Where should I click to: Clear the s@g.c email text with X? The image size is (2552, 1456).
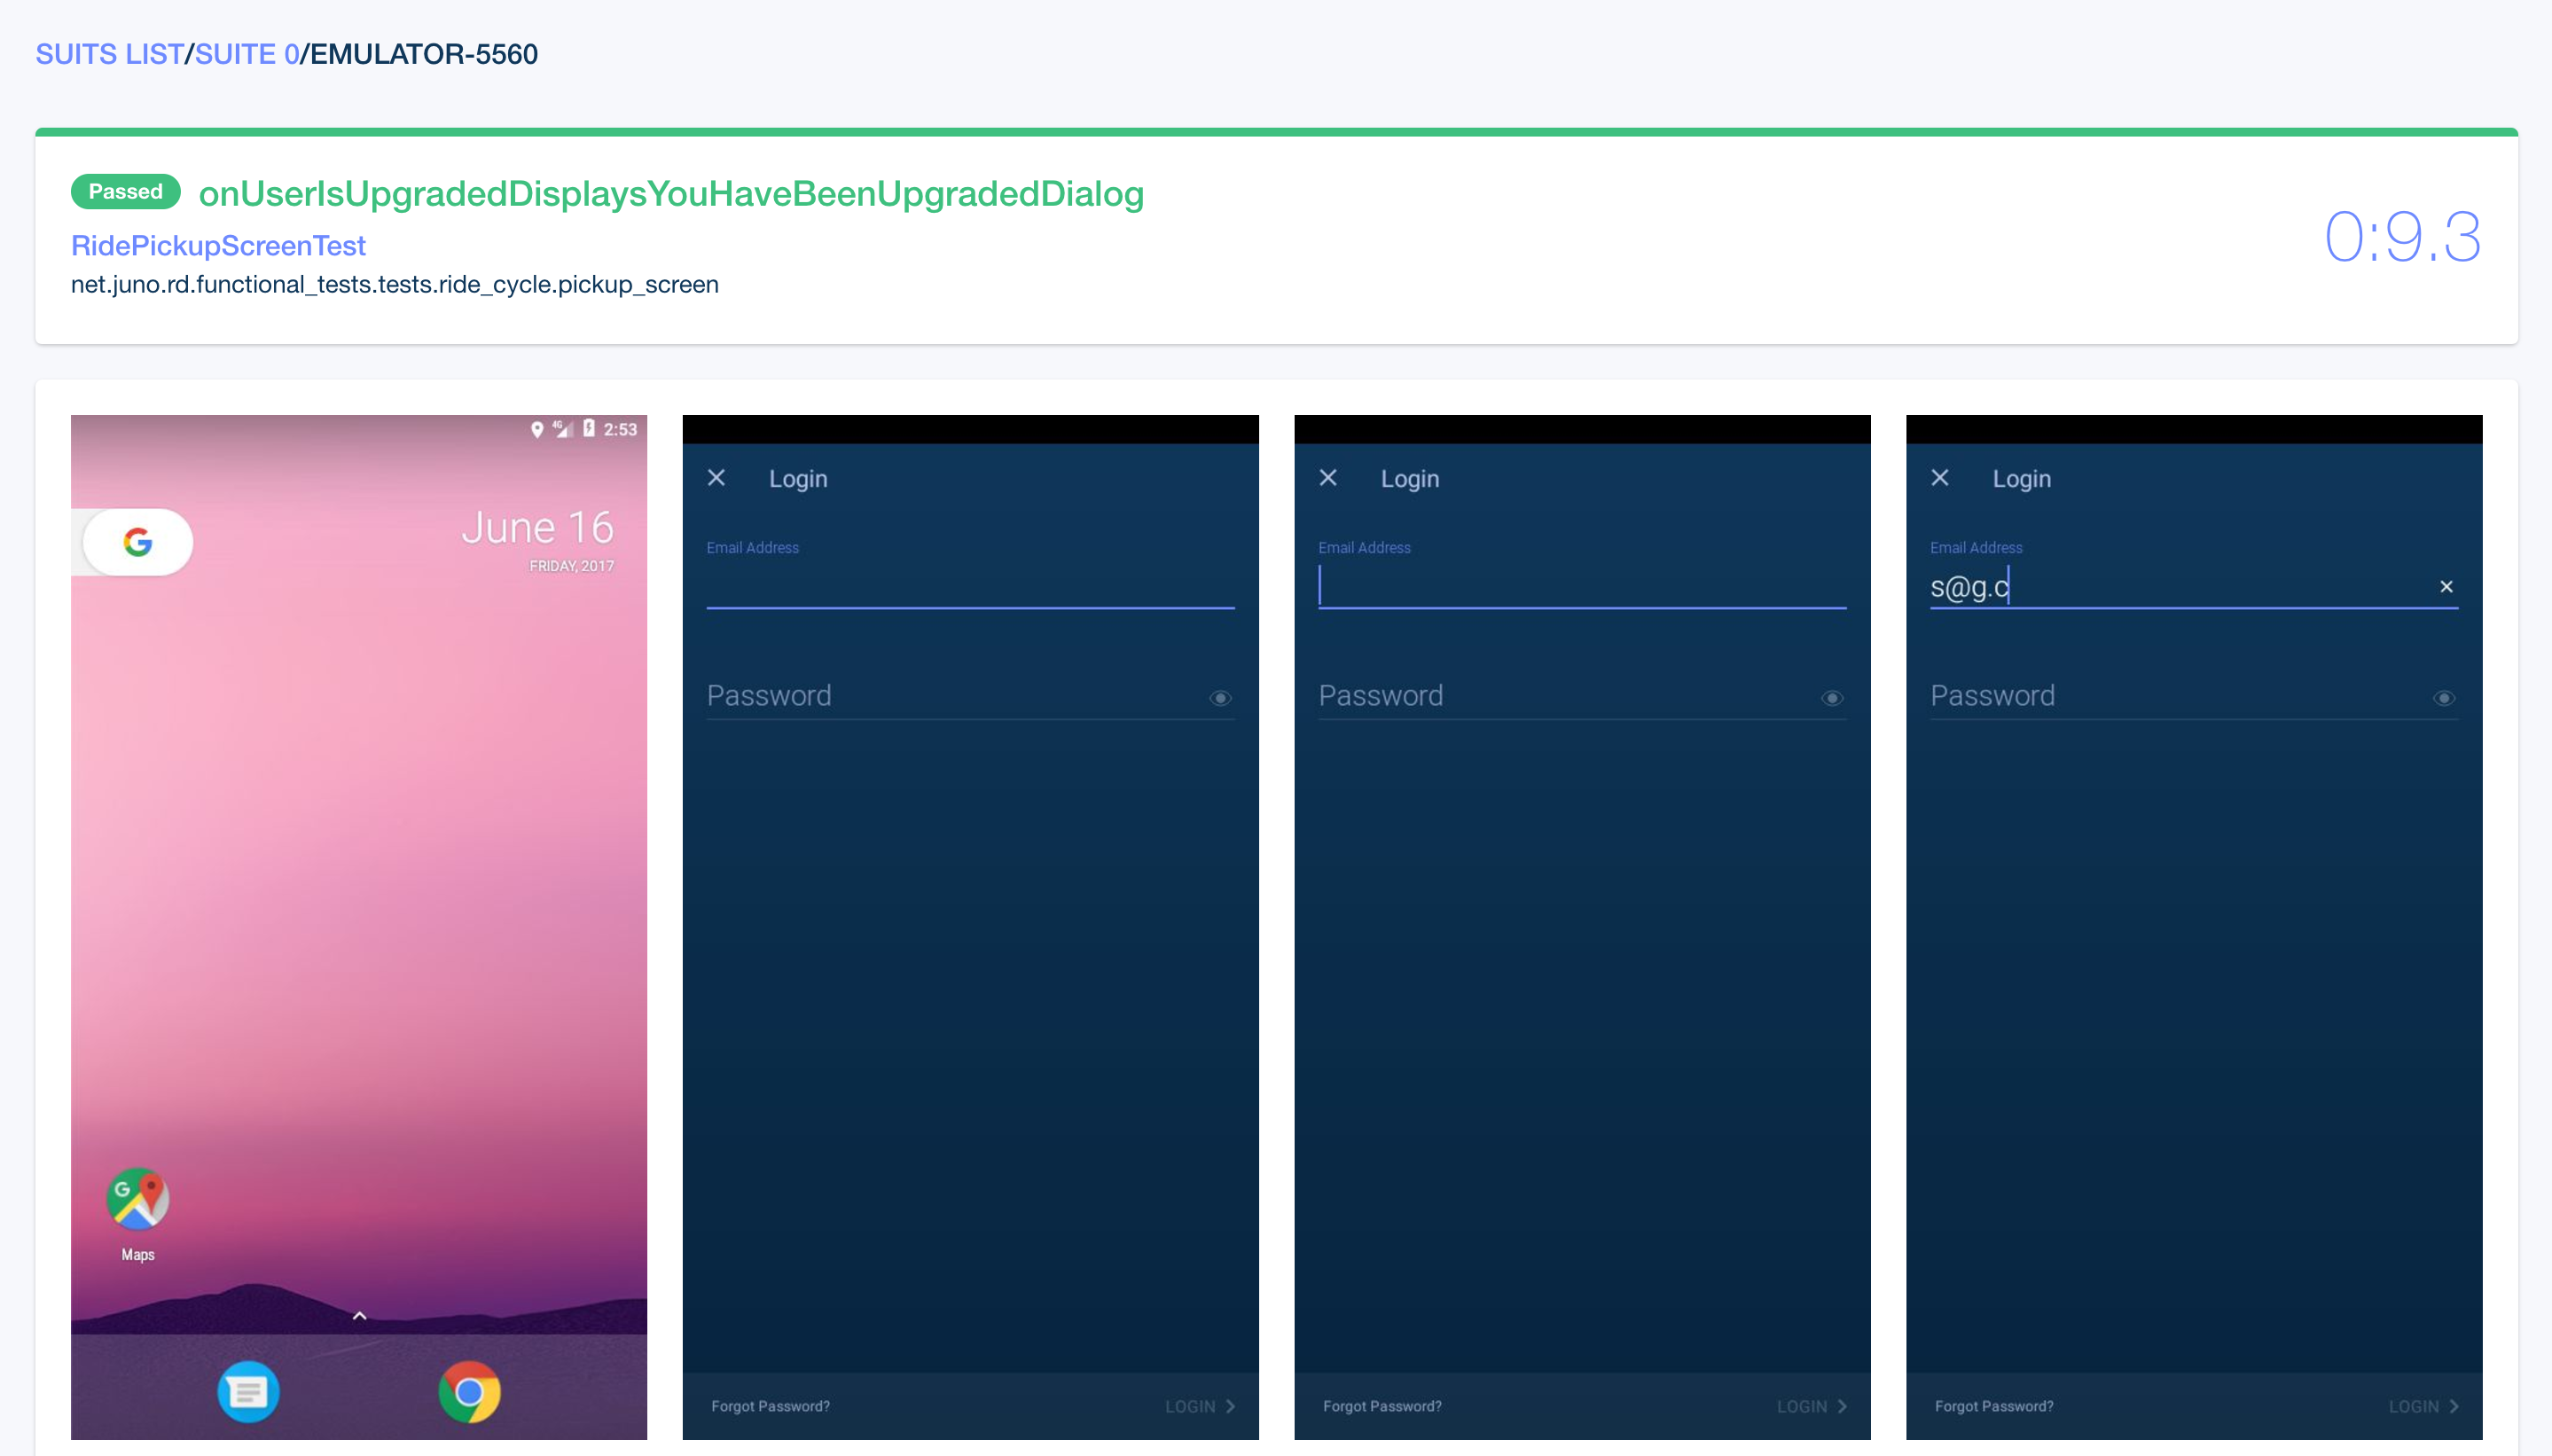pos(2446,587)
